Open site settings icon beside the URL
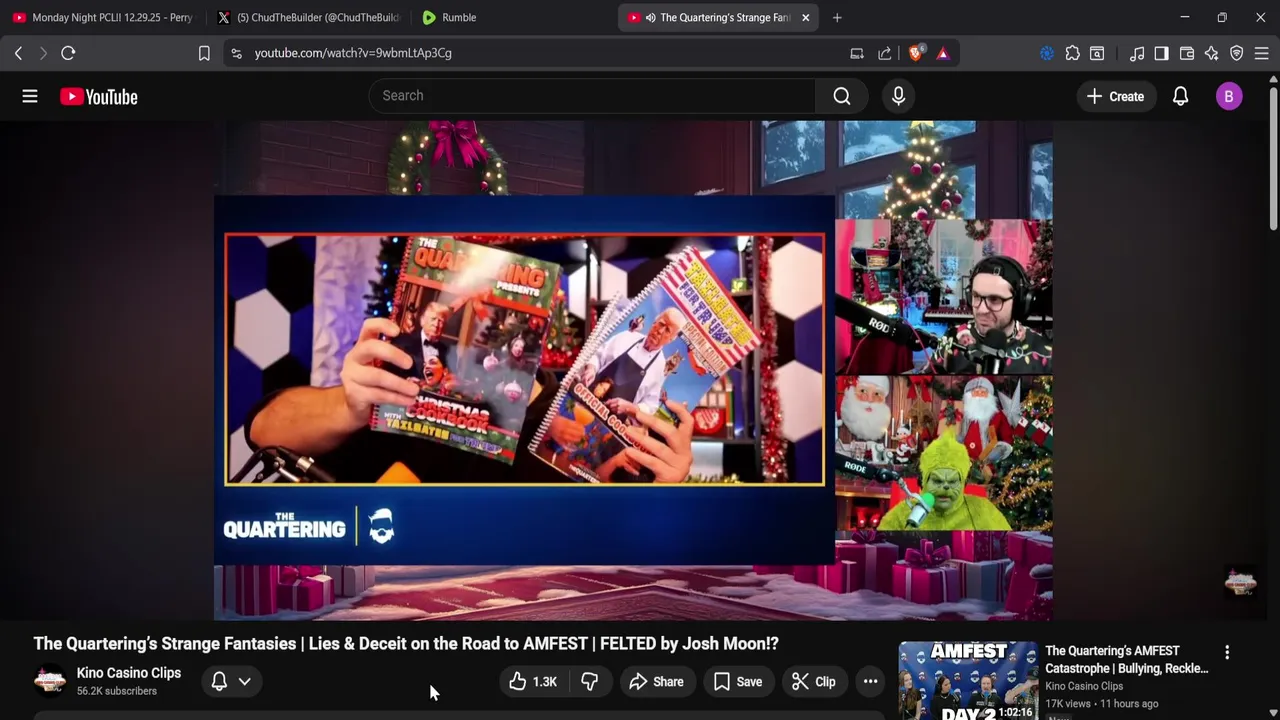 (x=236, y=53)
